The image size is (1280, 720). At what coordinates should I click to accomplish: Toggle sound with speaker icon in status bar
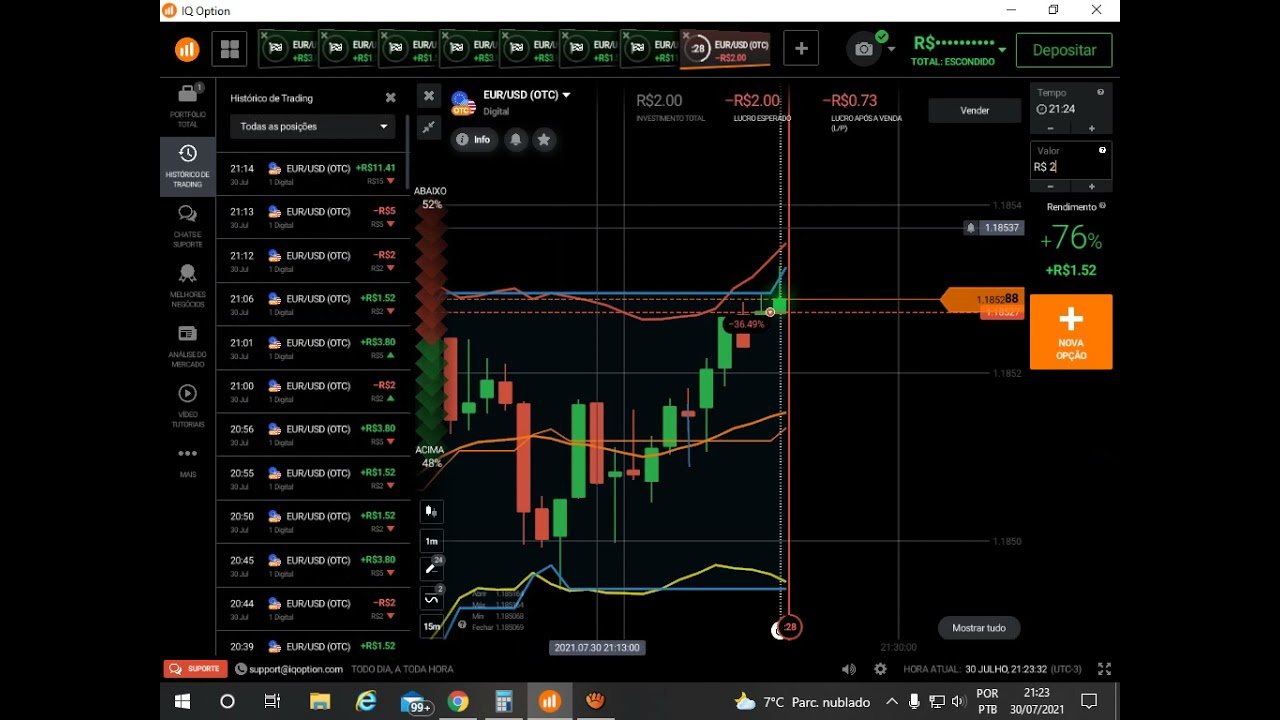point(849,669)
